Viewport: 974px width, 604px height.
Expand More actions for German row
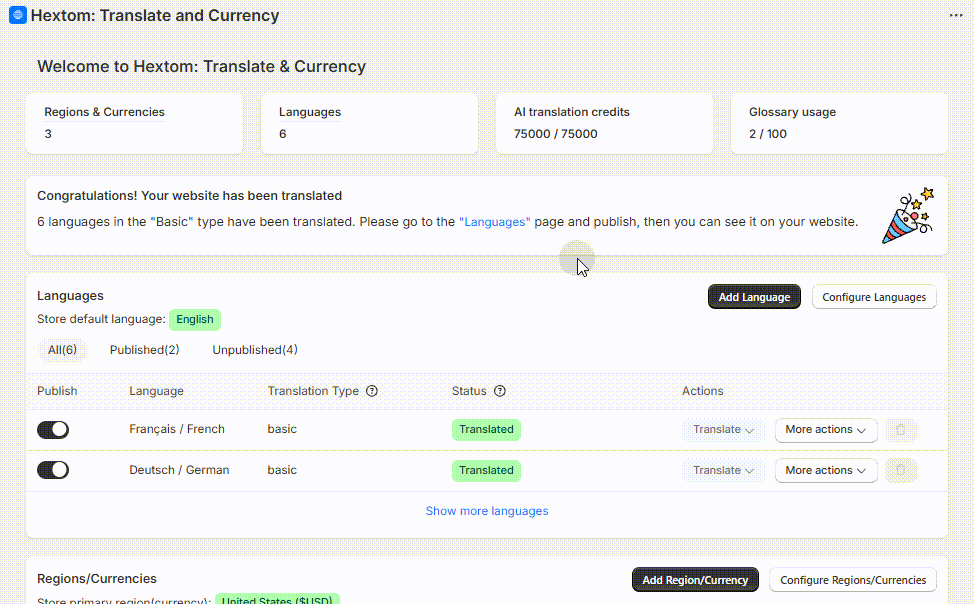click(826, 470)
